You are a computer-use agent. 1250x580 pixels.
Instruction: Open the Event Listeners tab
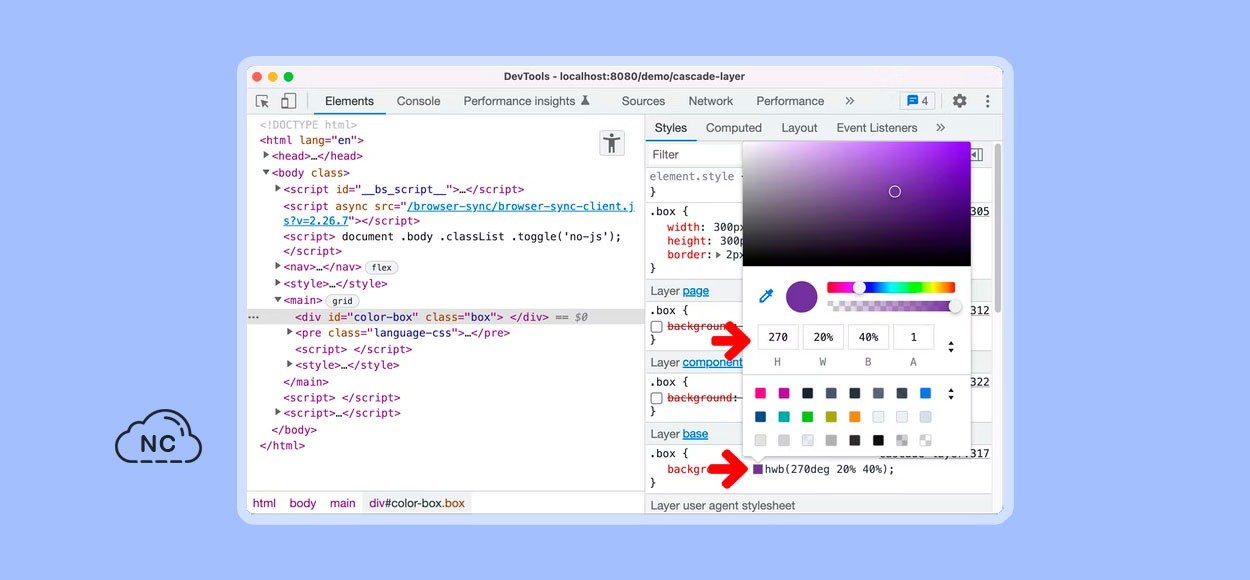tap(877, 128)
